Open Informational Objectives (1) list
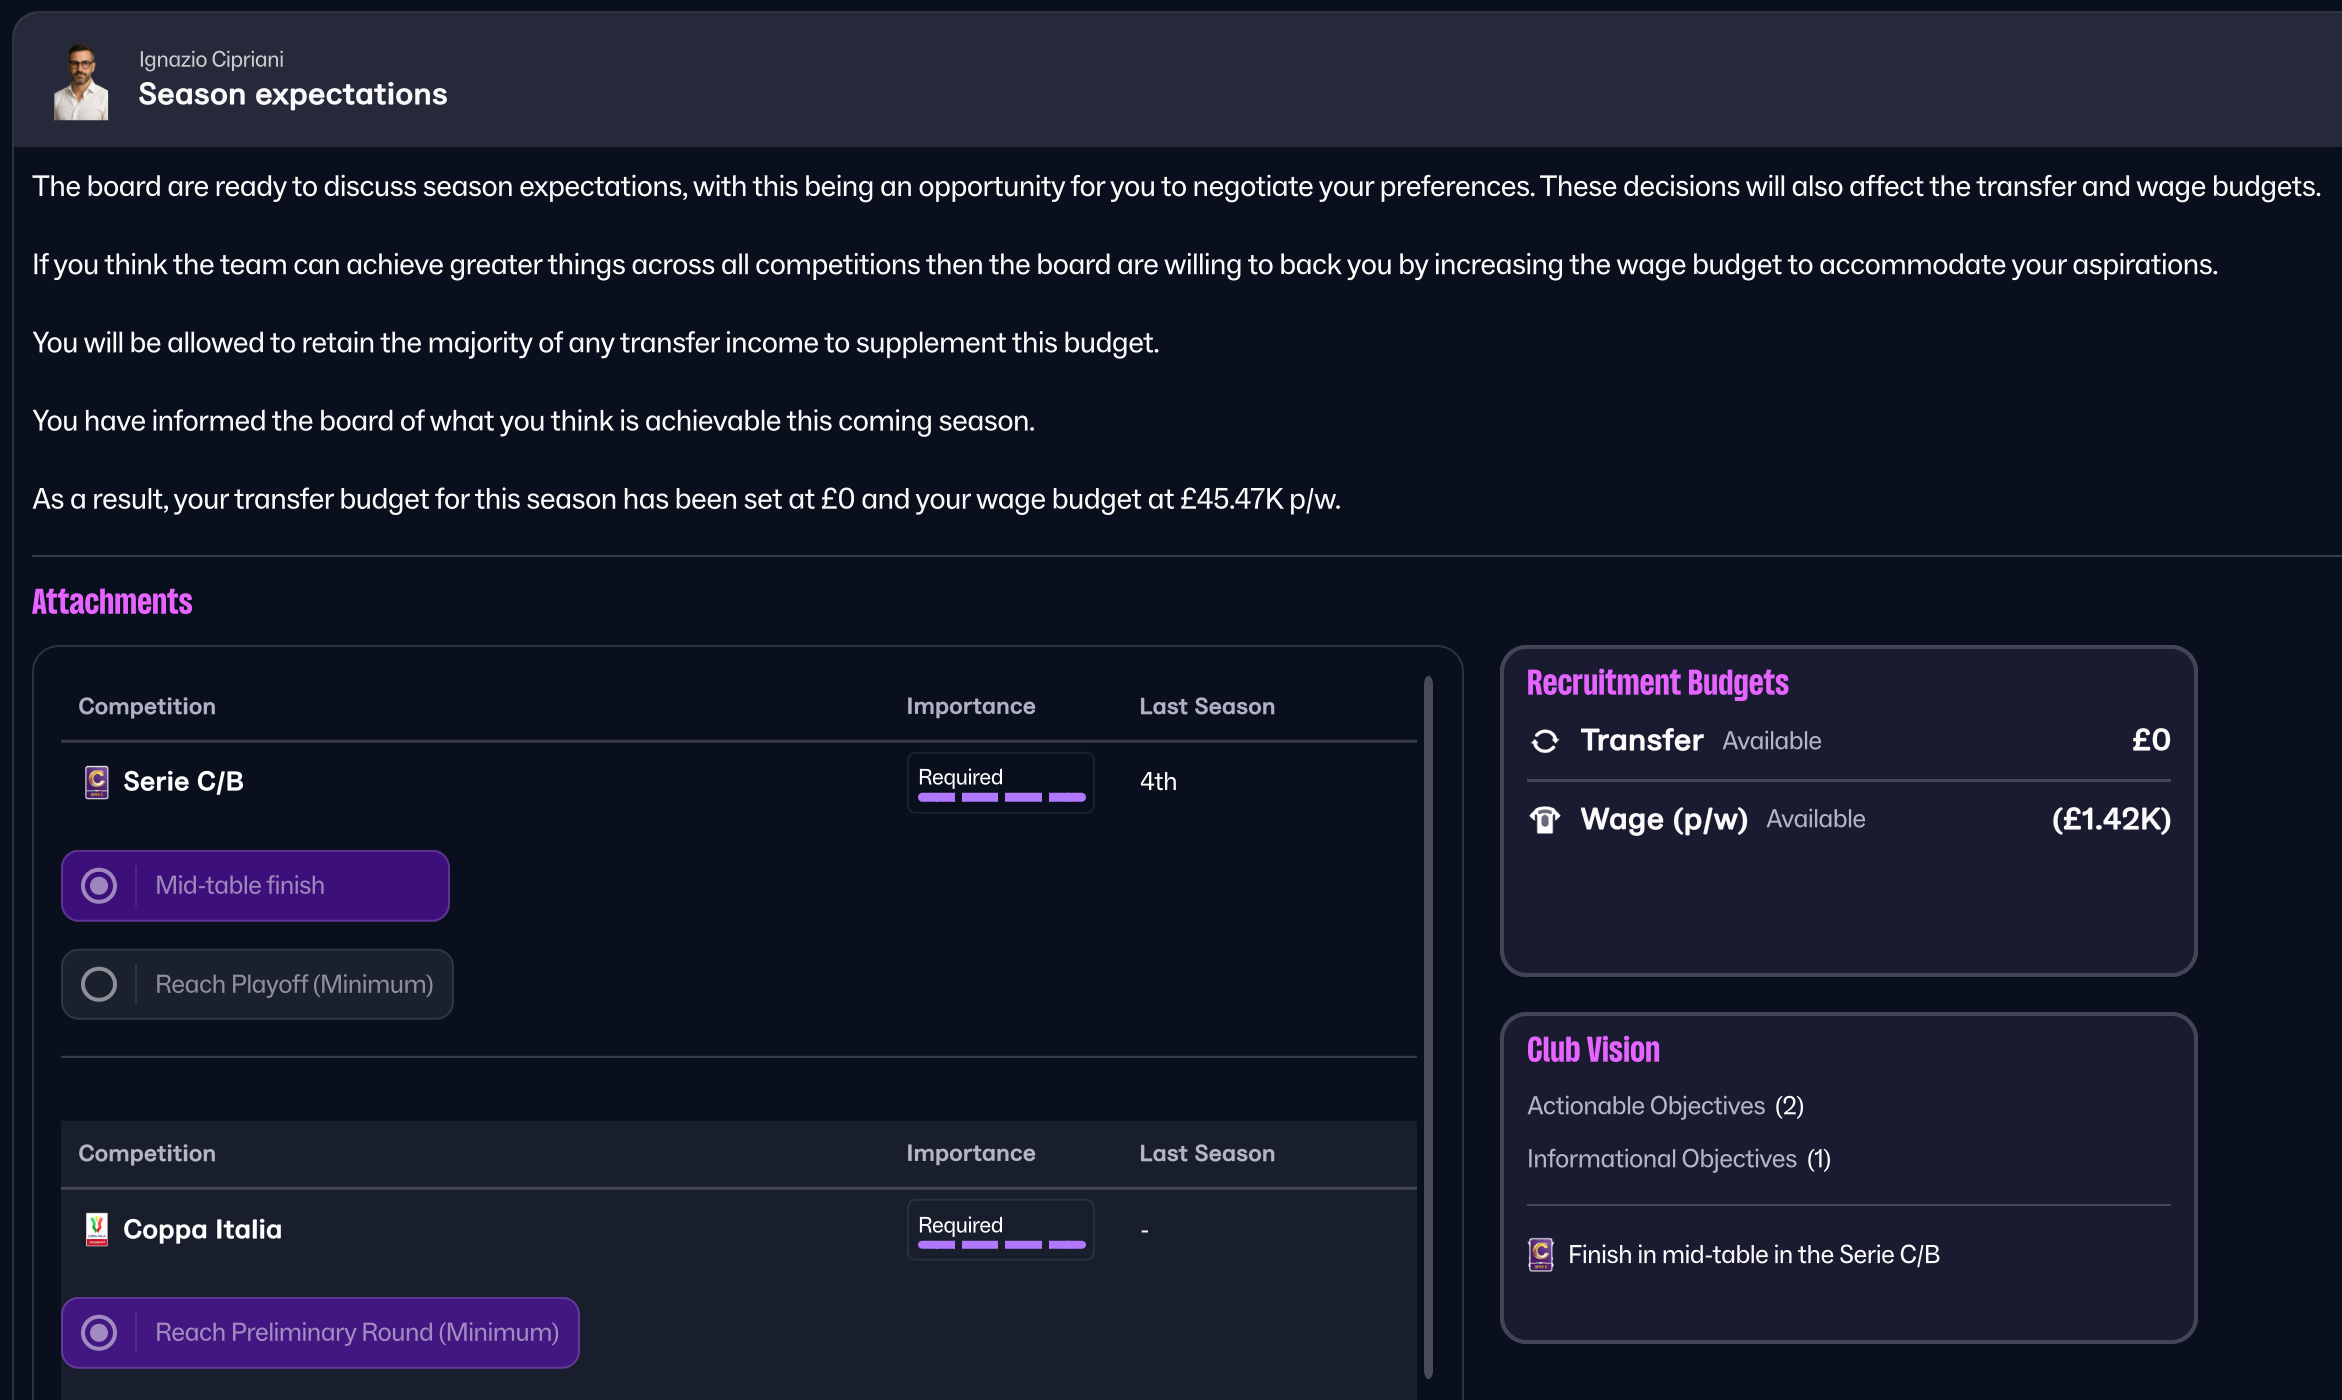Screen dimensions: 2342x1400 coord(1678,1159)
